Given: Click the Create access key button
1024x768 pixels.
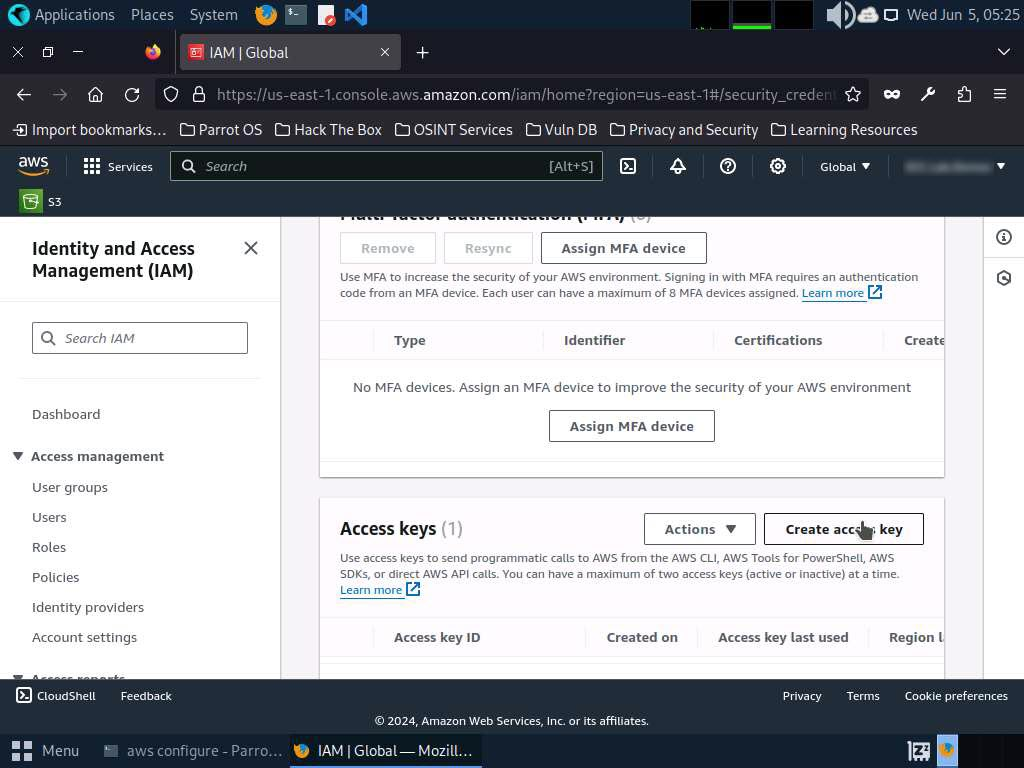Looking at the screenshot, I should point(843,529).
